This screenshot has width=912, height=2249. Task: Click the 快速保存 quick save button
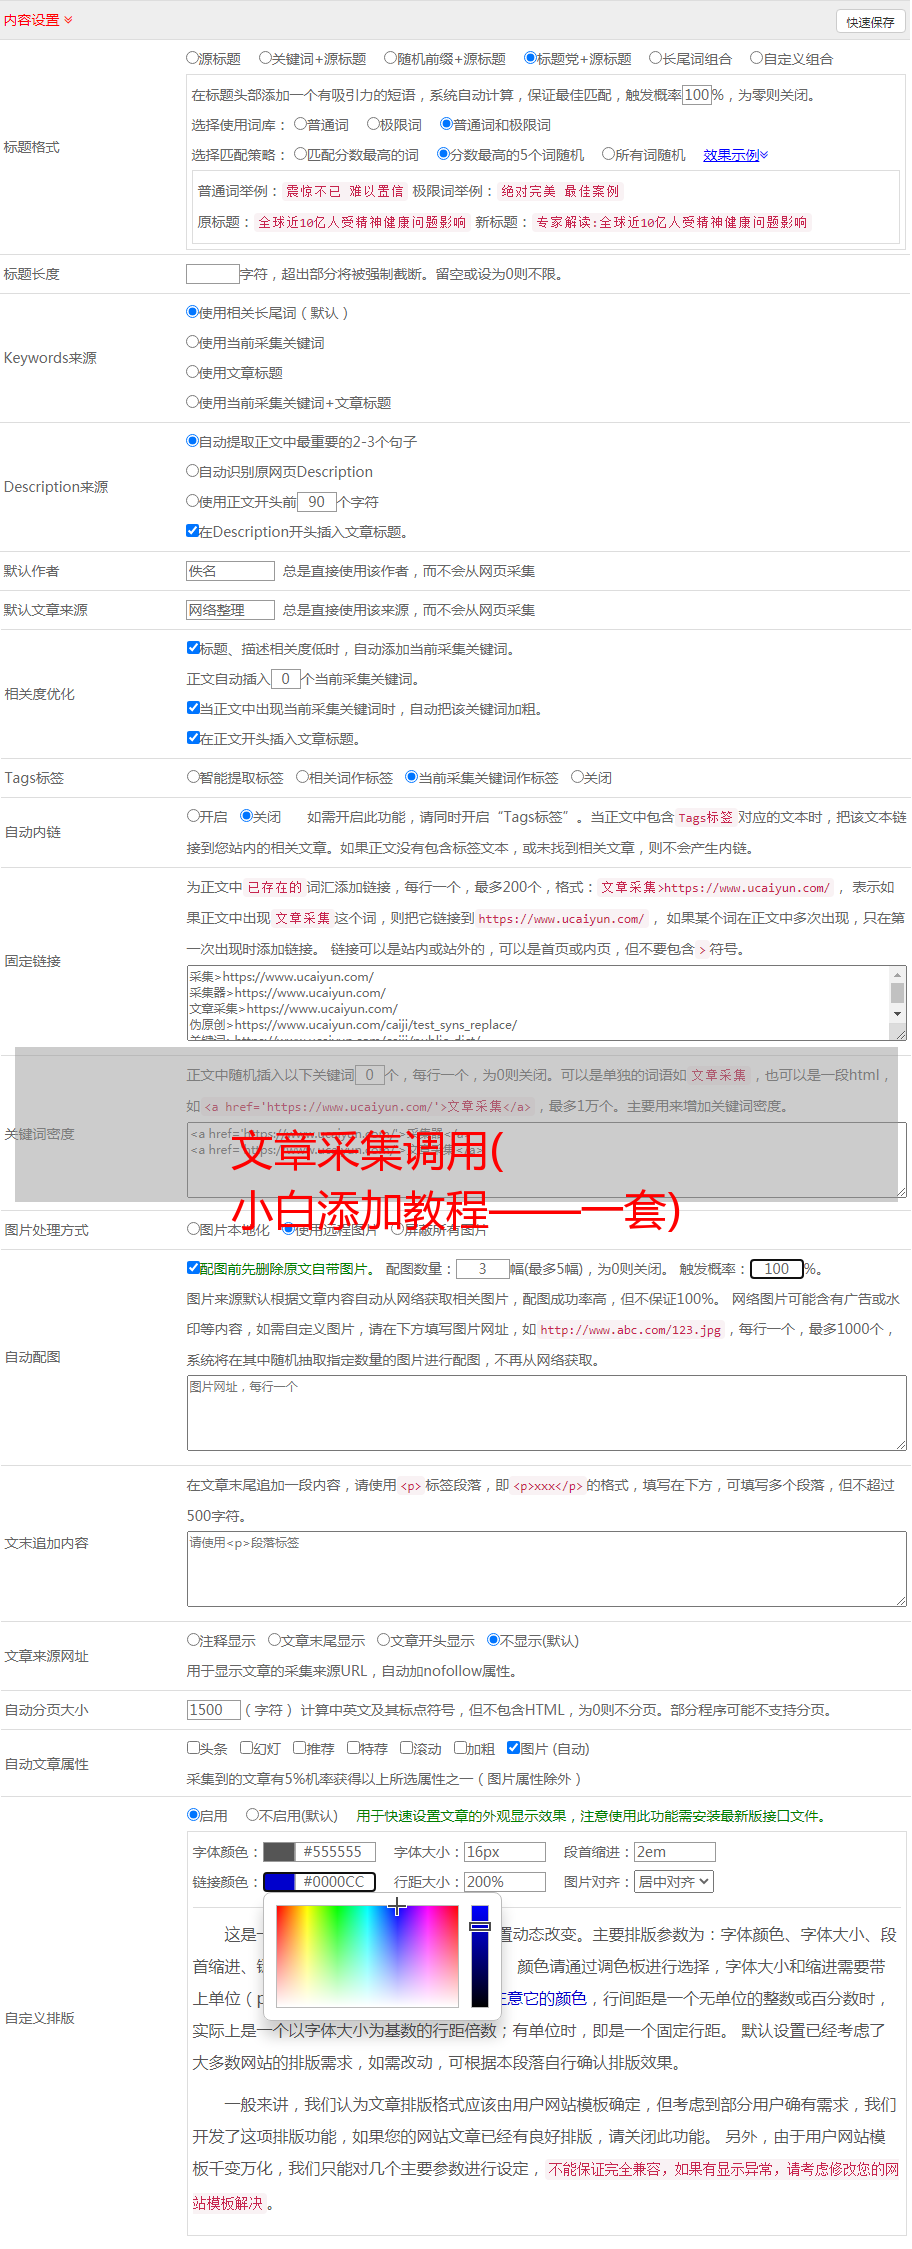(x=869, y=22)
